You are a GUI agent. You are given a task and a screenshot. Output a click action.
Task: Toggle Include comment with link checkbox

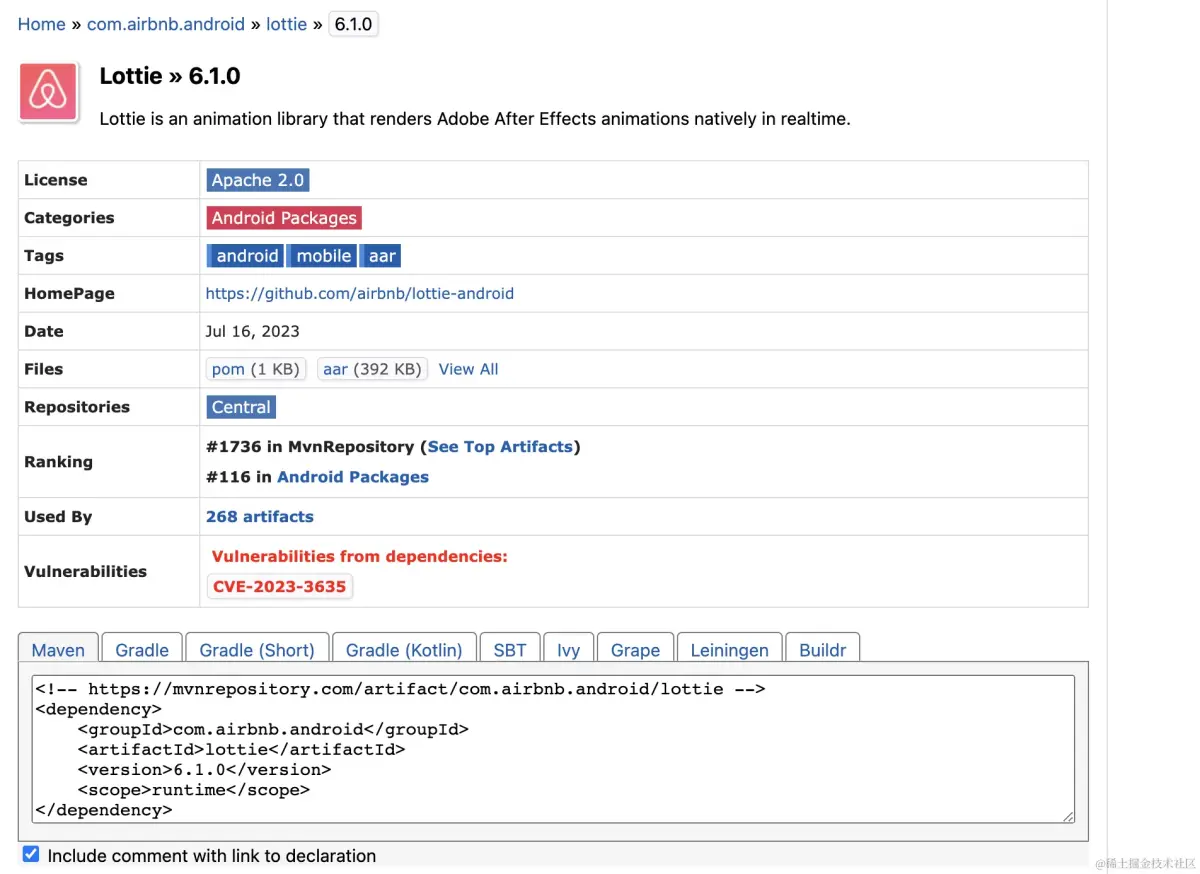point(31,854)
